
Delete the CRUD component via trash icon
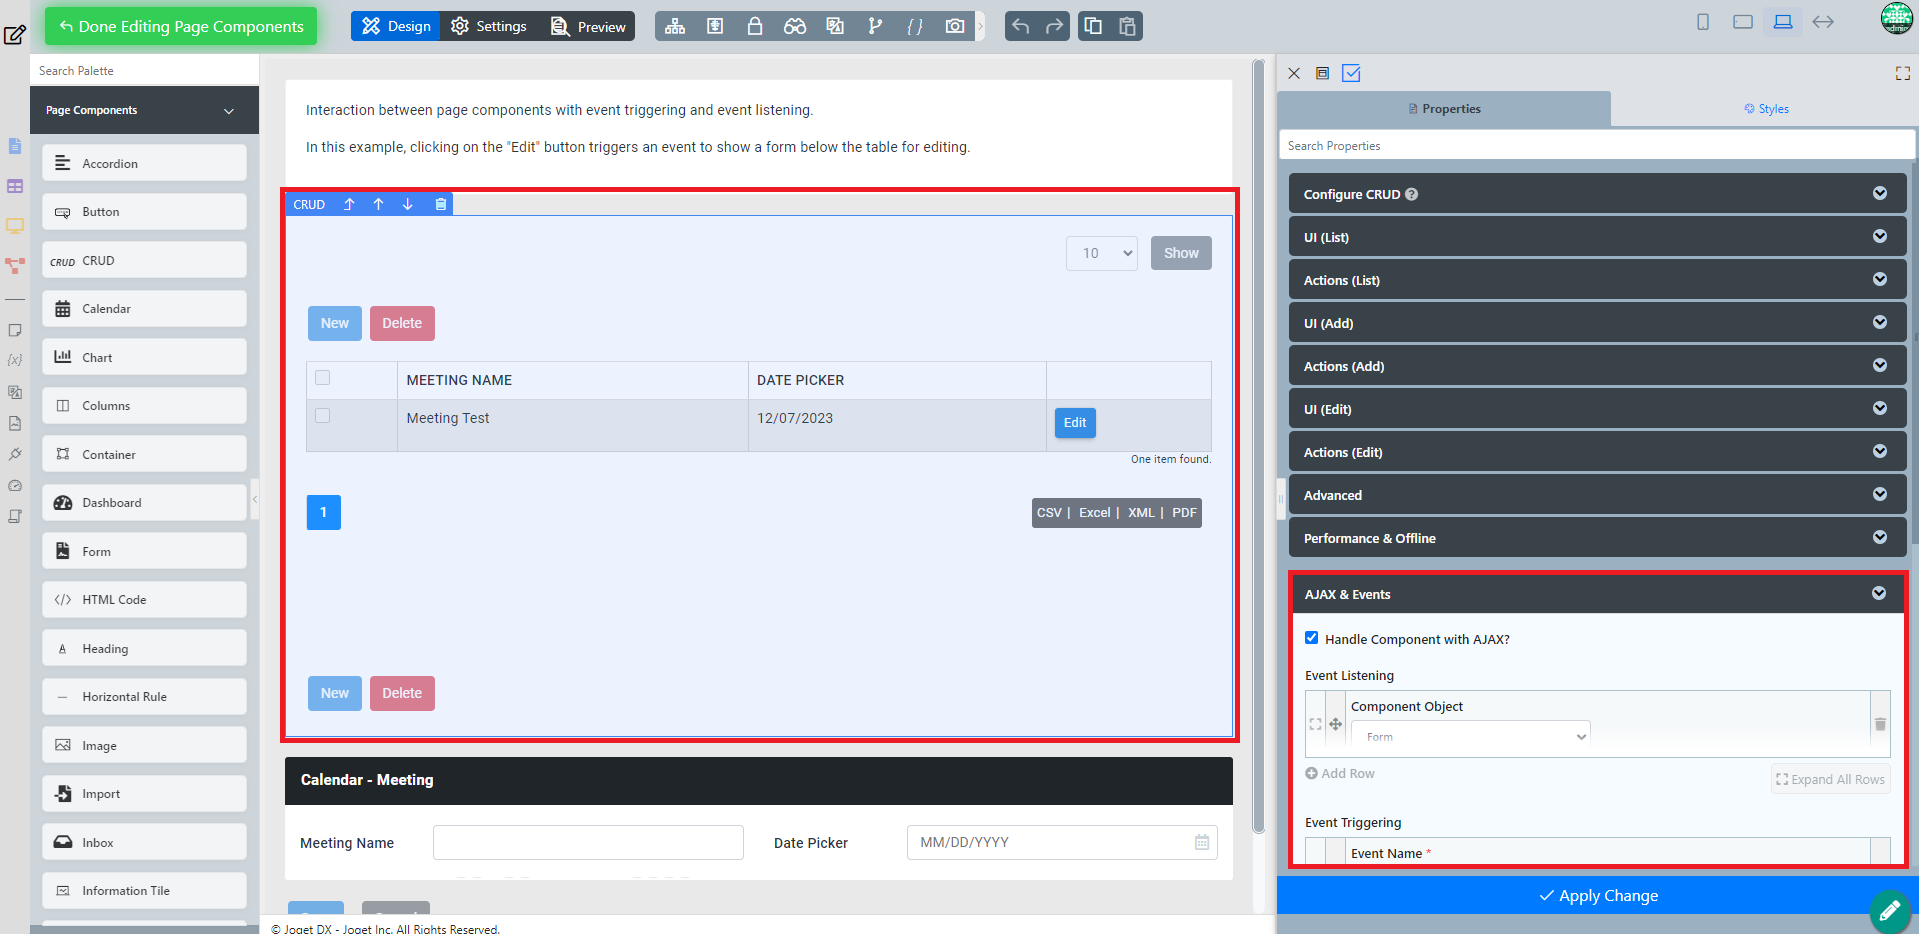click(x=440, y=204)
